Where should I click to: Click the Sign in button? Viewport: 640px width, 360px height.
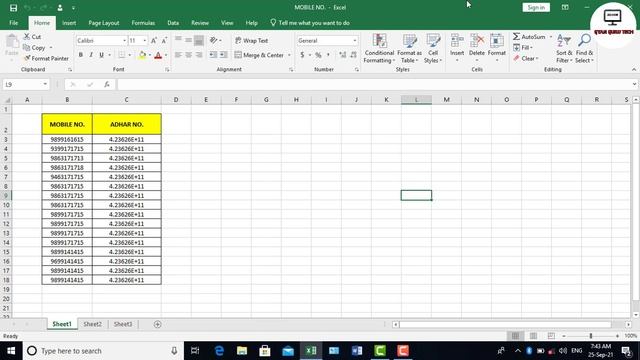[536, 7]
